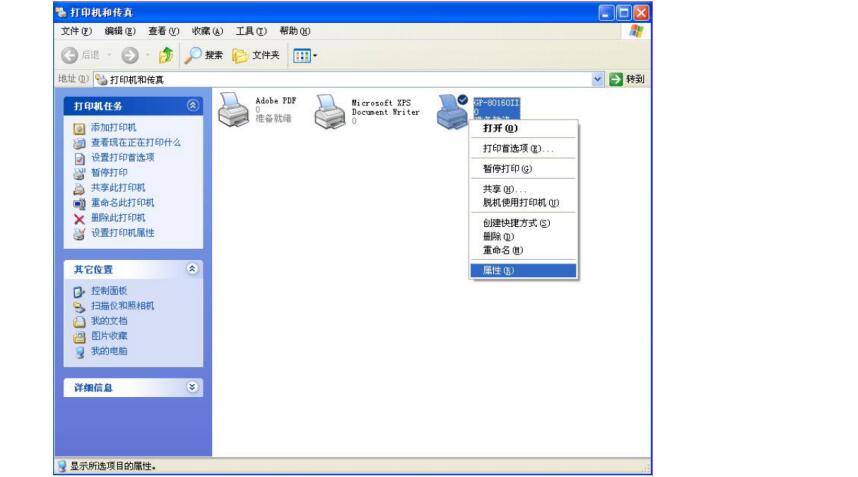The height and width of the screenshot is (477, 858).
Task: Expand the address bar dropdown
Action: tap(598, 79)
